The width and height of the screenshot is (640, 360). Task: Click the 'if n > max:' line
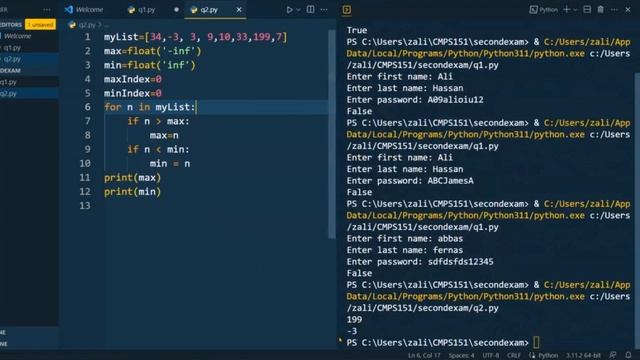158,121
